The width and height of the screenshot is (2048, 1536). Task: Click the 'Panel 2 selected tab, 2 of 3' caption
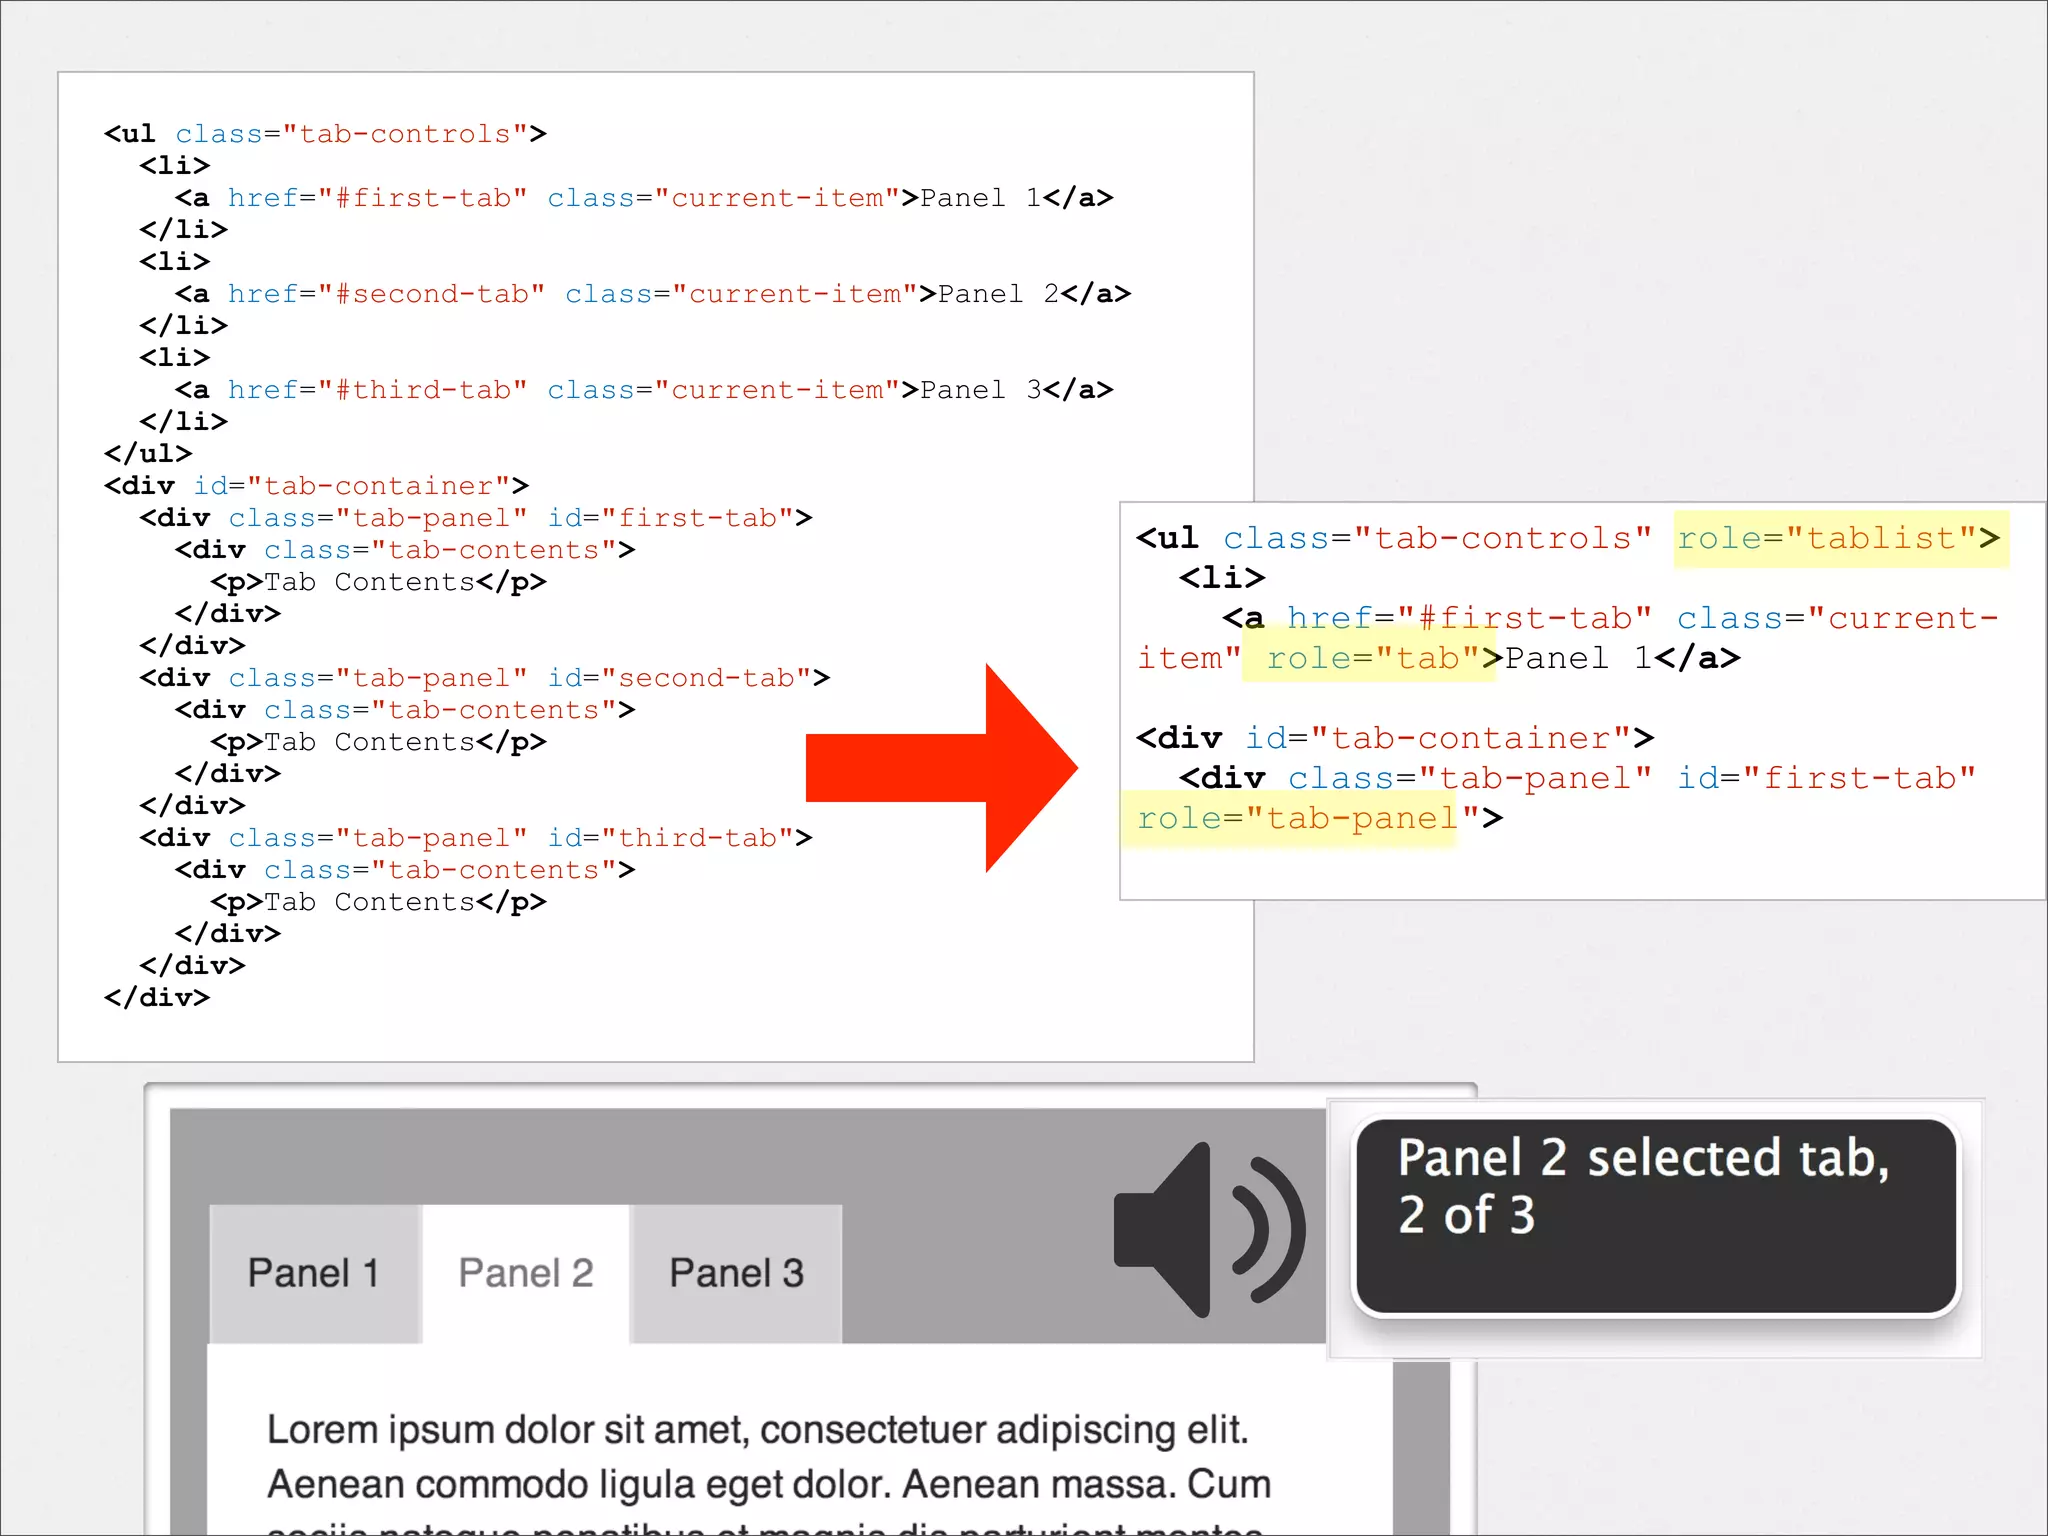click(x=1656, y=1215)
